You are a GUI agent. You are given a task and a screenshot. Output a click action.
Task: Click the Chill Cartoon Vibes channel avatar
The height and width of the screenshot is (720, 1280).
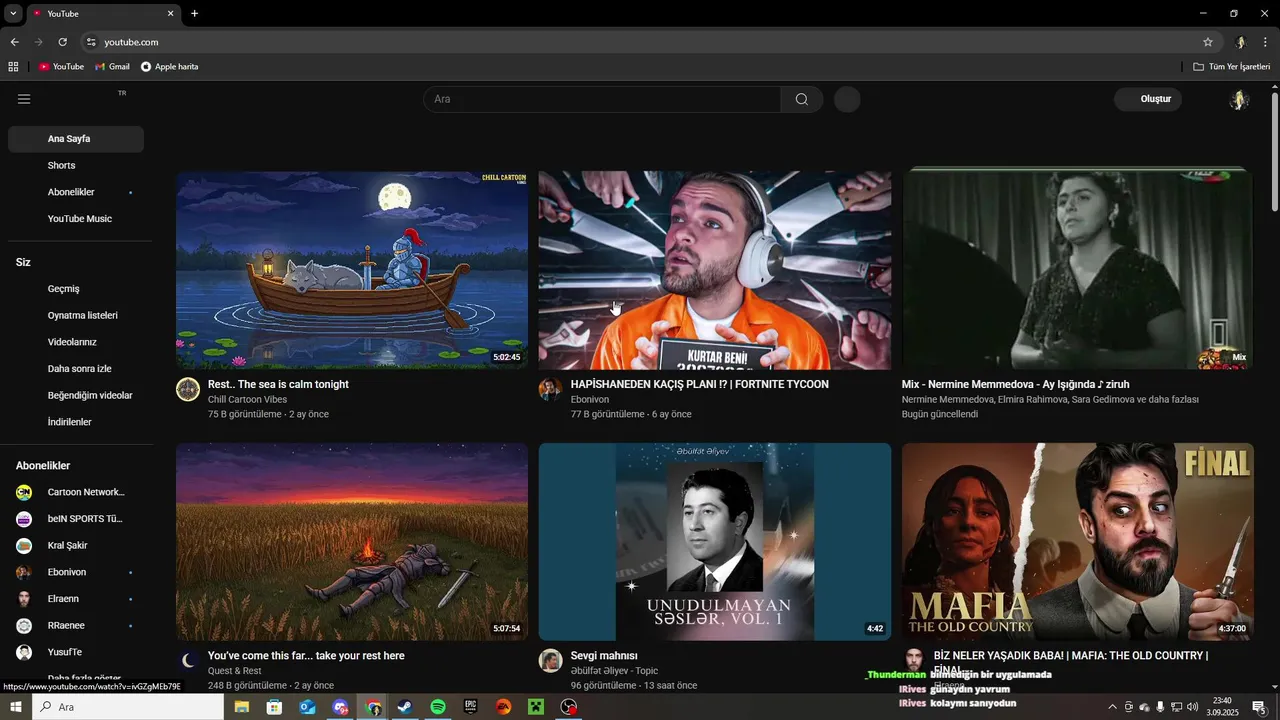click(188, 390)
